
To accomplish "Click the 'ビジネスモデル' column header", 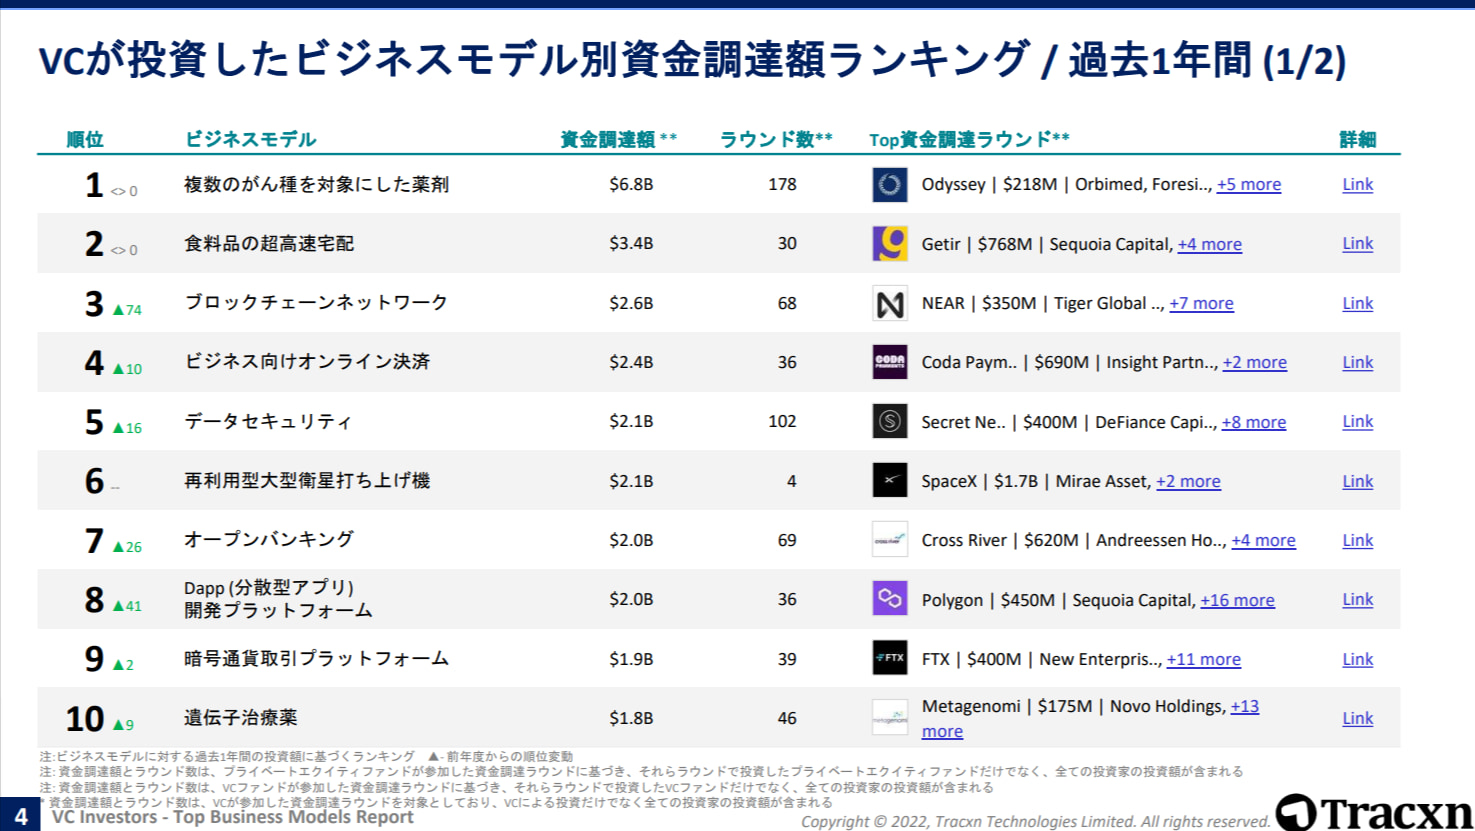I will [x=251, y=140].
